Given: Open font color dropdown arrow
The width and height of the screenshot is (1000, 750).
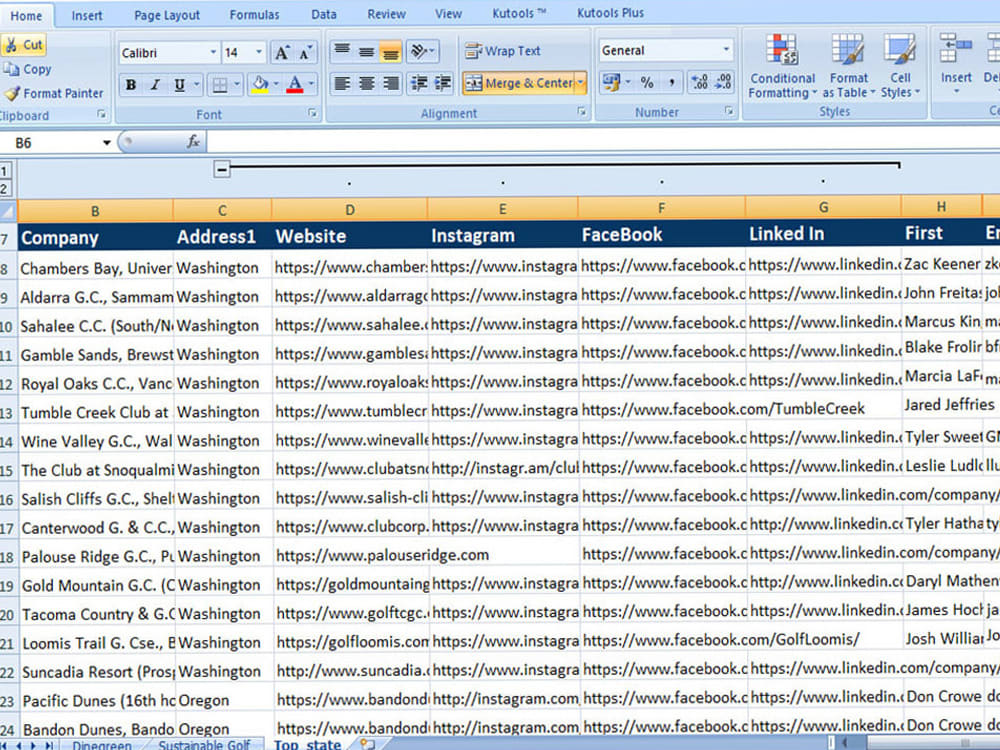Looking at the screenshot, I should pyautogui.click(x=311, y=84).
